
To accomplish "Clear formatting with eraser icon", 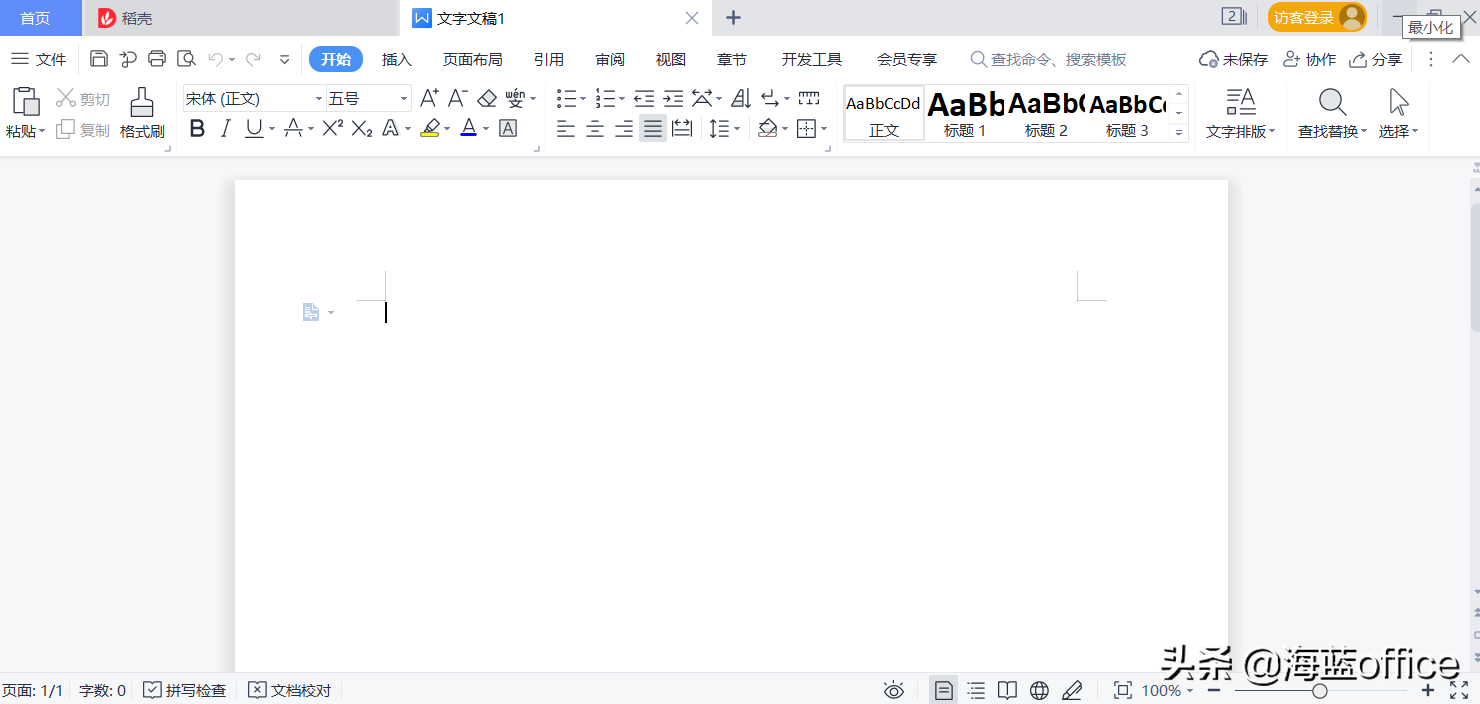I will (x=487, y=98).
